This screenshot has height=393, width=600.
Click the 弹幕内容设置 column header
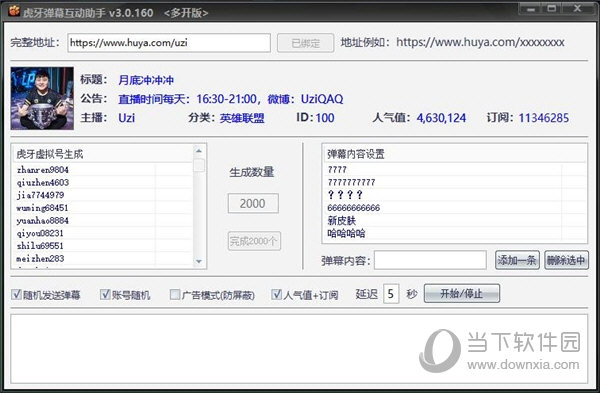[x=454, y=154]
